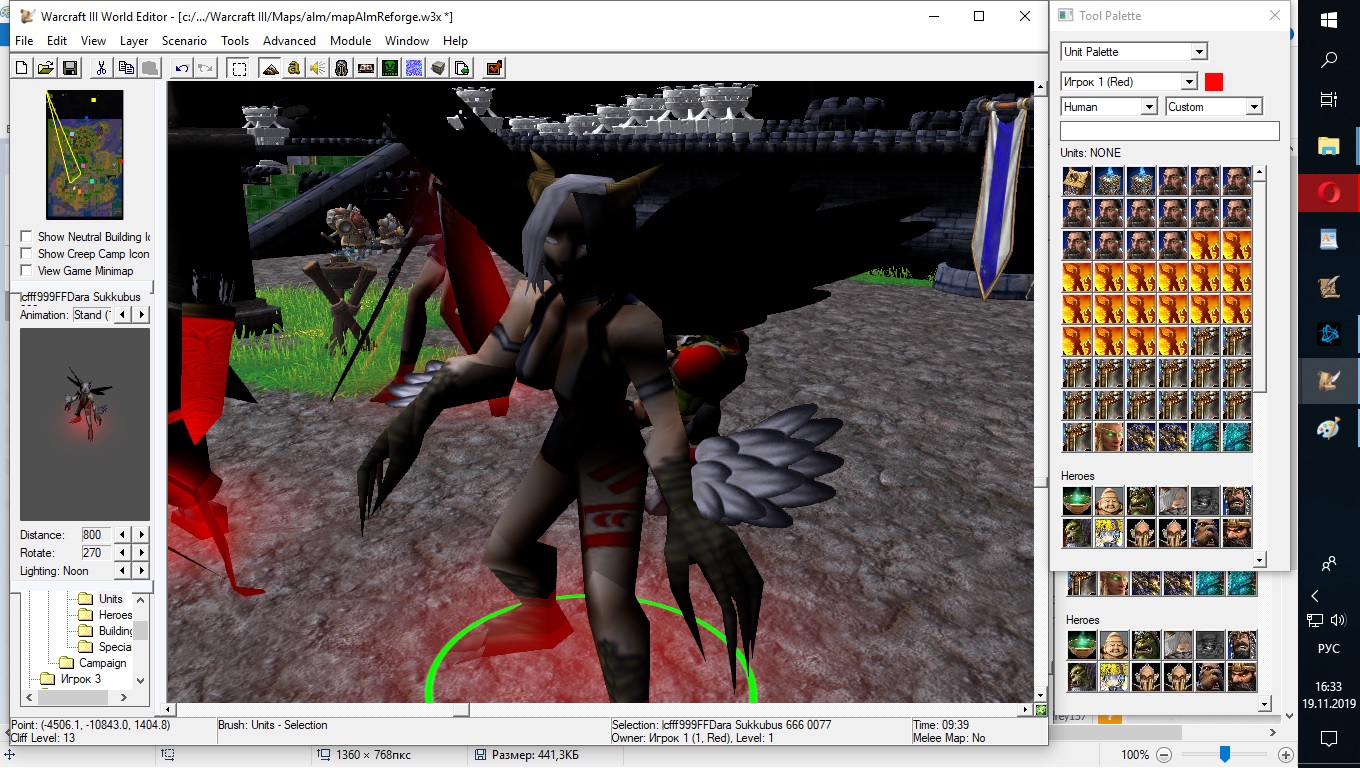1360x768 pixels.
Task: Click the red player color swatch
Action: pyautogui.click(x=1214, y=82)
